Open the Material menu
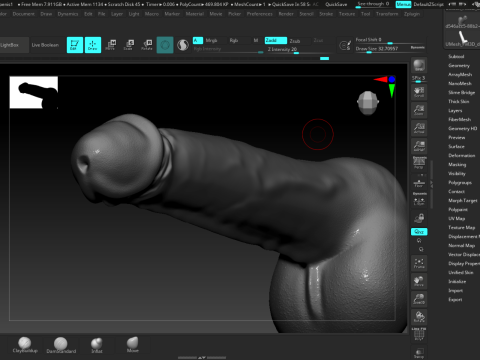This screenshot has width=480, height=360. [x=195, y=14]
